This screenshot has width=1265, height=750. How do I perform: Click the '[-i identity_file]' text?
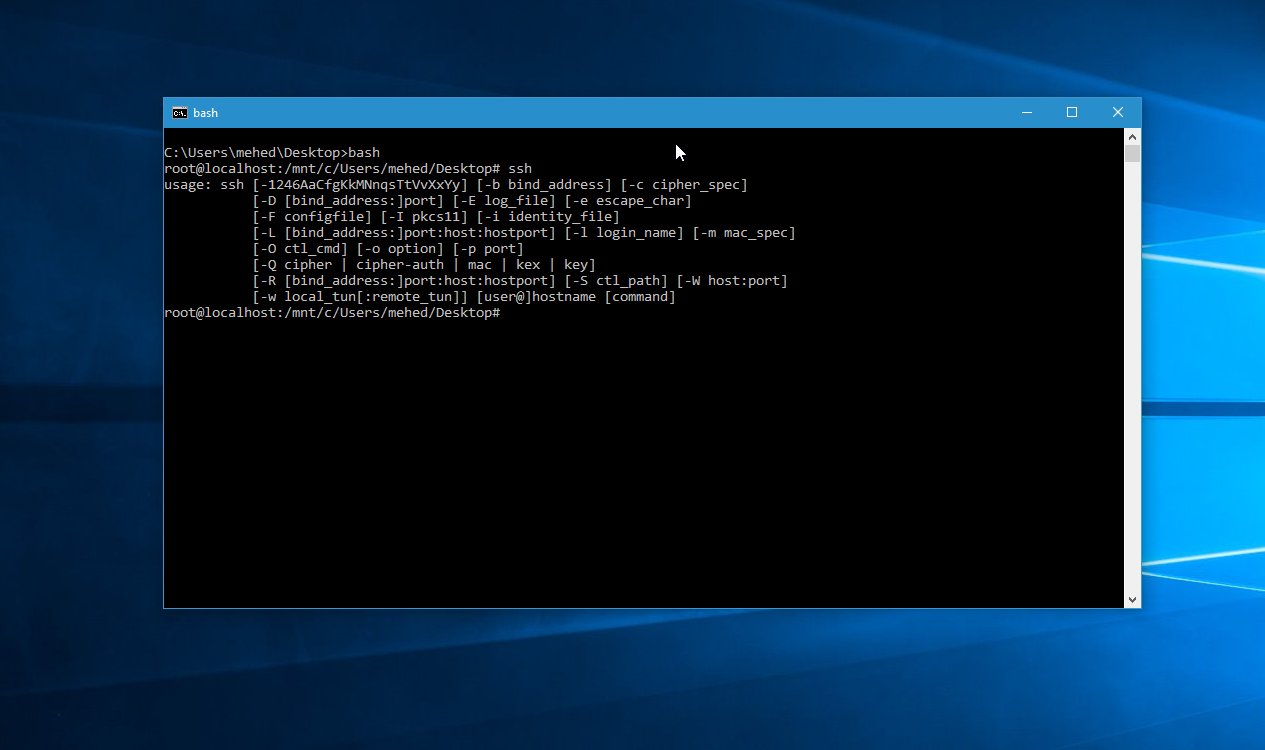click(548, 217)
